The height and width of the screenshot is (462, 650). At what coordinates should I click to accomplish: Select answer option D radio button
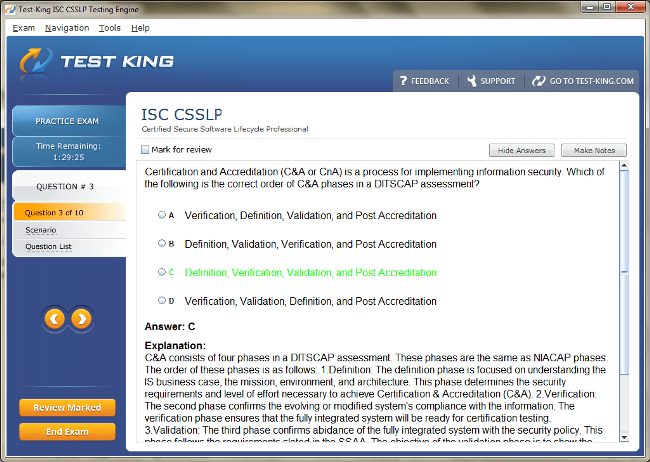pyautogui.click(x=162, y=300)
